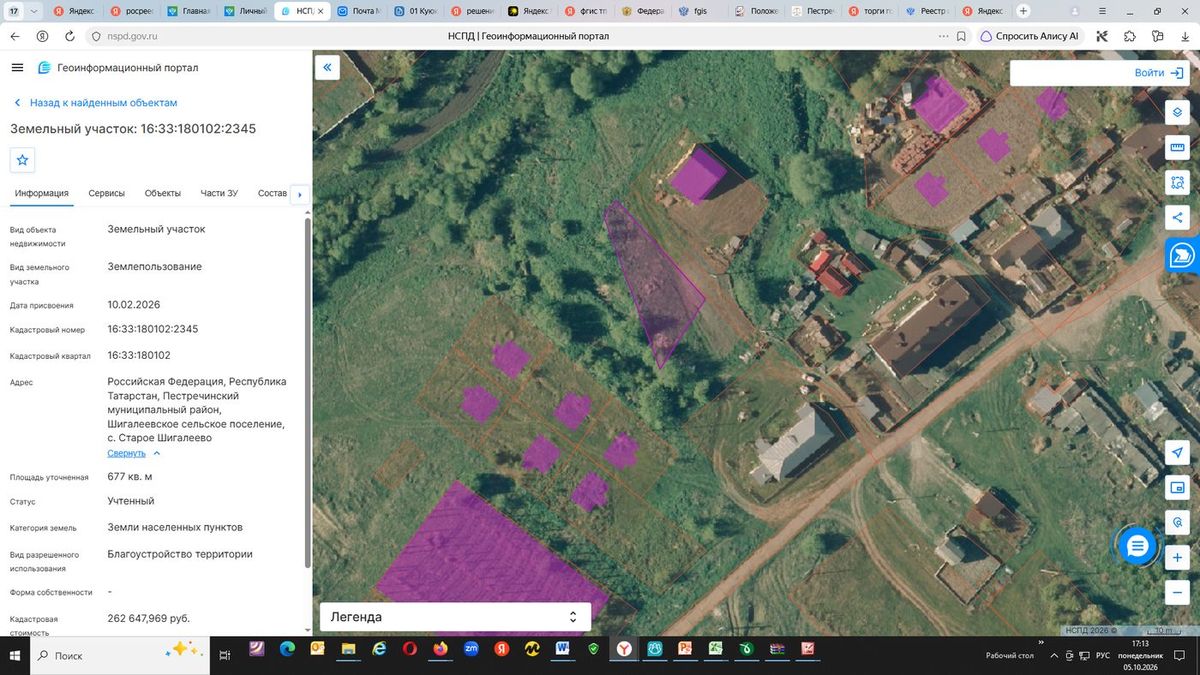Viewport: 1200px width, 675px height.
Task: Select the ruler measurement tool
Action: pos(1177,148)
